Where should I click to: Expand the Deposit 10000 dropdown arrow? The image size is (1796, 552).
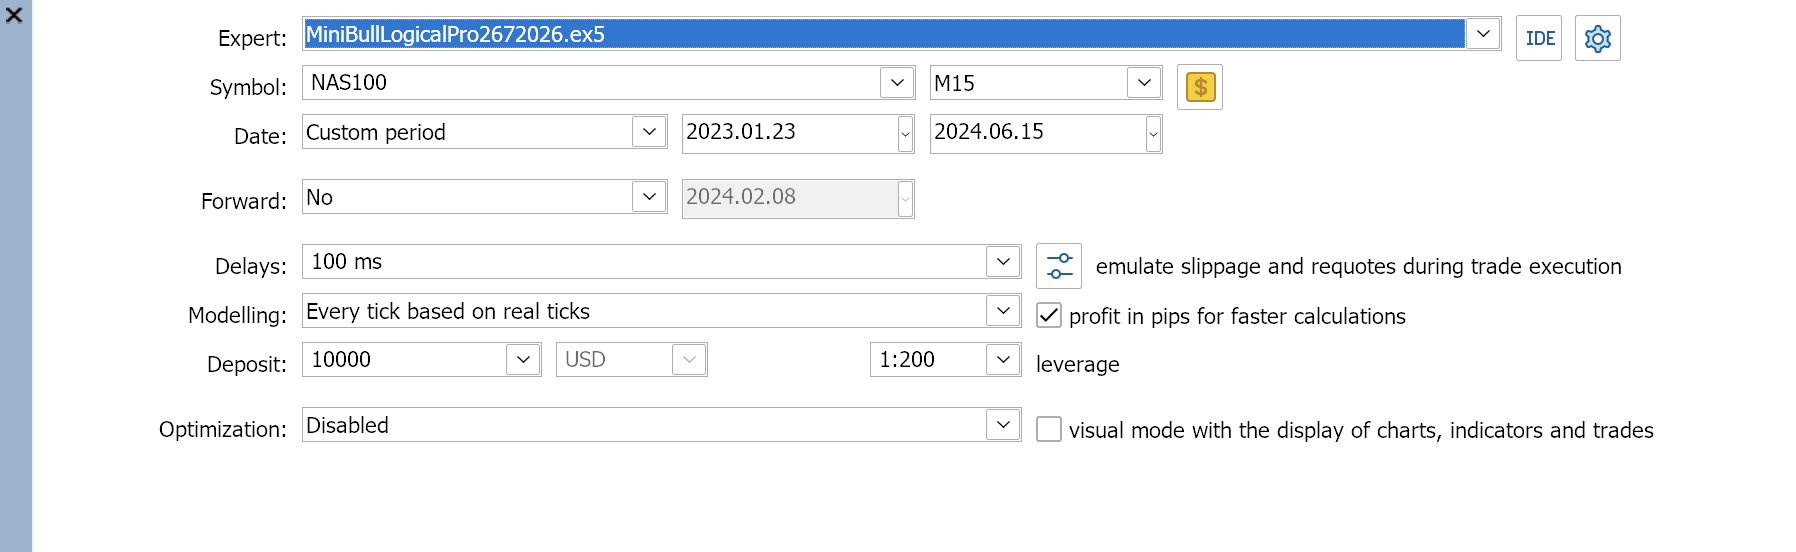click(x=523, y=360)
